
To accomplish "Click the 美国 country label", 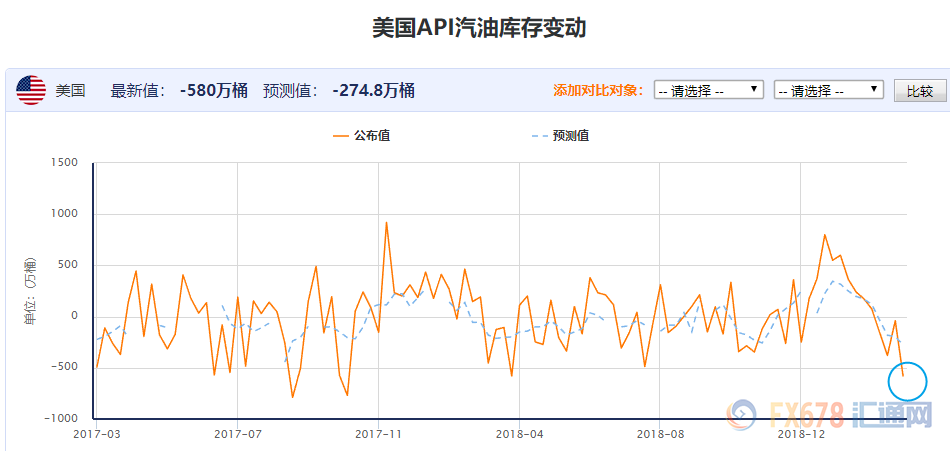I will (x=70, y=91).
